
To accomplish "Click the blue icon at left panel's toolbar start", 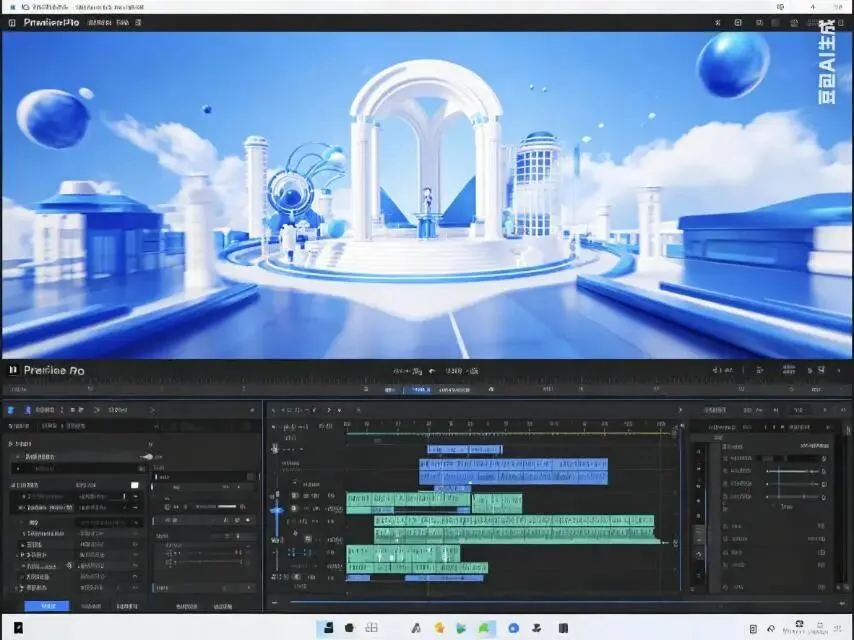I will pyautogui.click(x=10, y=410).
